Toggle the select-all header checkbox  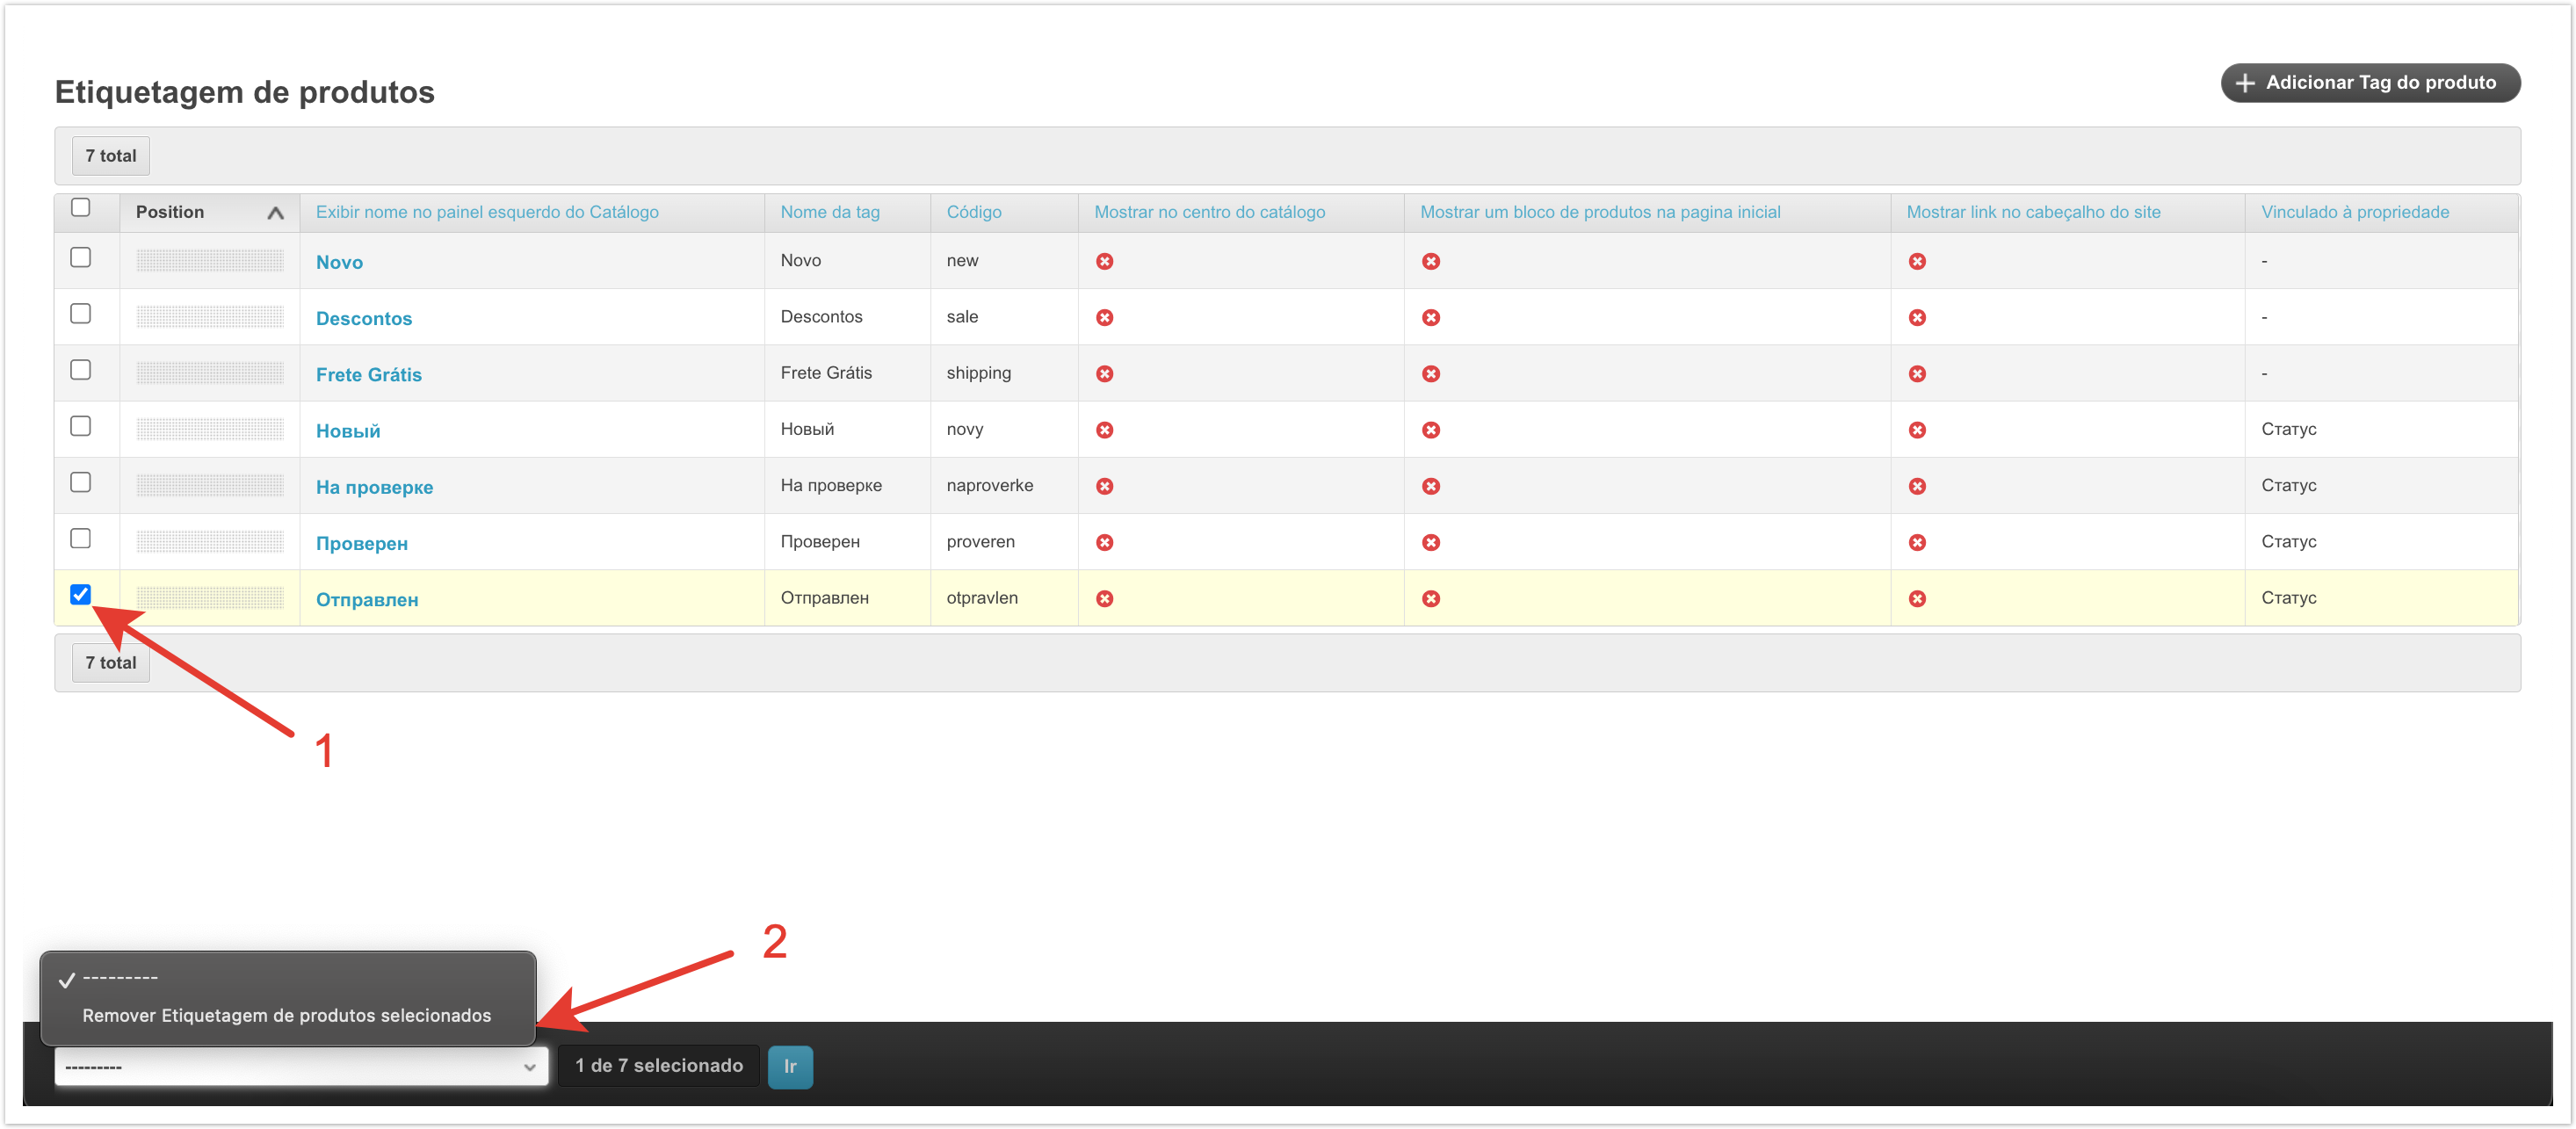pos(81,208)
